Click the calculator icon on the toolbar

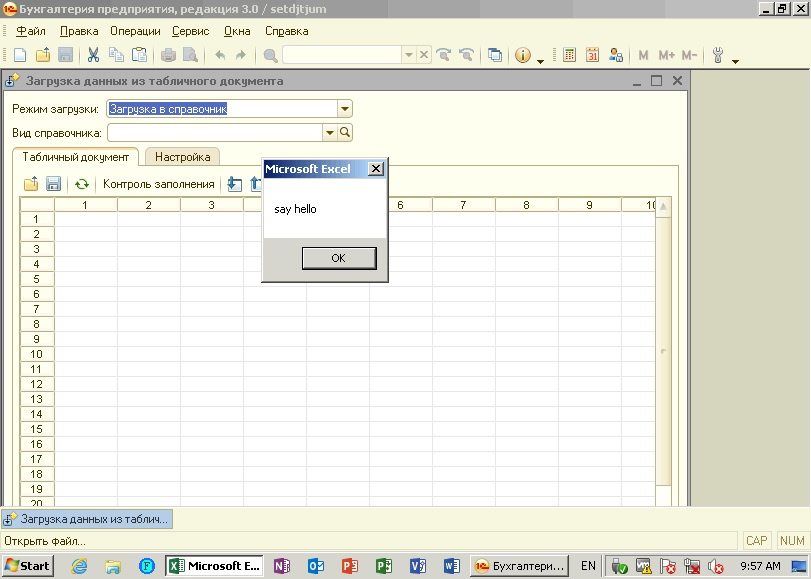click(570, 56)
